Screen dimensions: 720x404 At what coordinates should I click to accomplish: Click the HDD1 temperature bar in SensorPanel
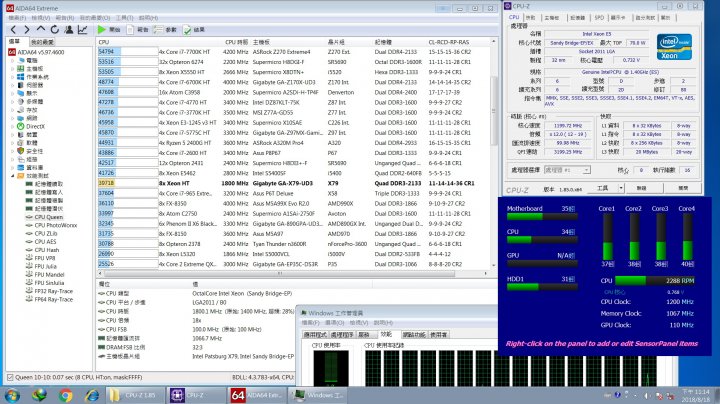[x=542, y=287]
